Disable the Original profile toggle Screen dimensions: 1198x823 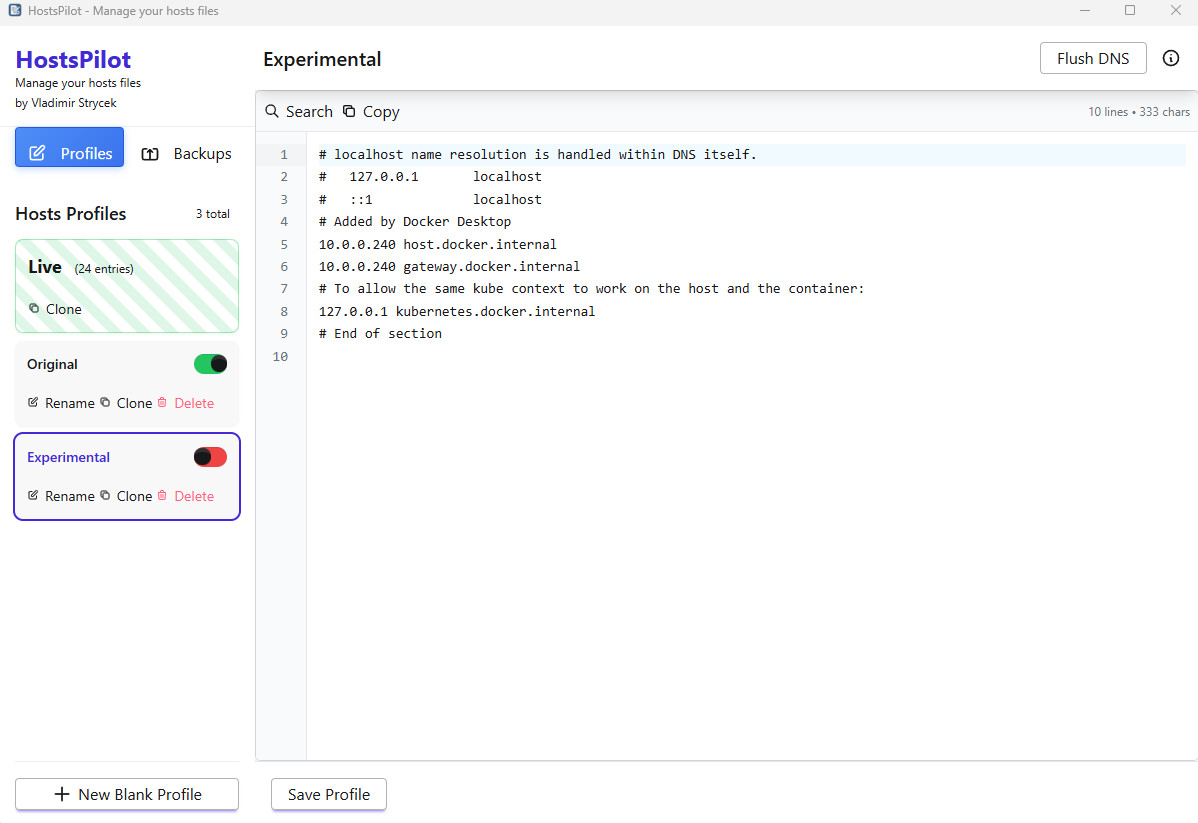210,364
